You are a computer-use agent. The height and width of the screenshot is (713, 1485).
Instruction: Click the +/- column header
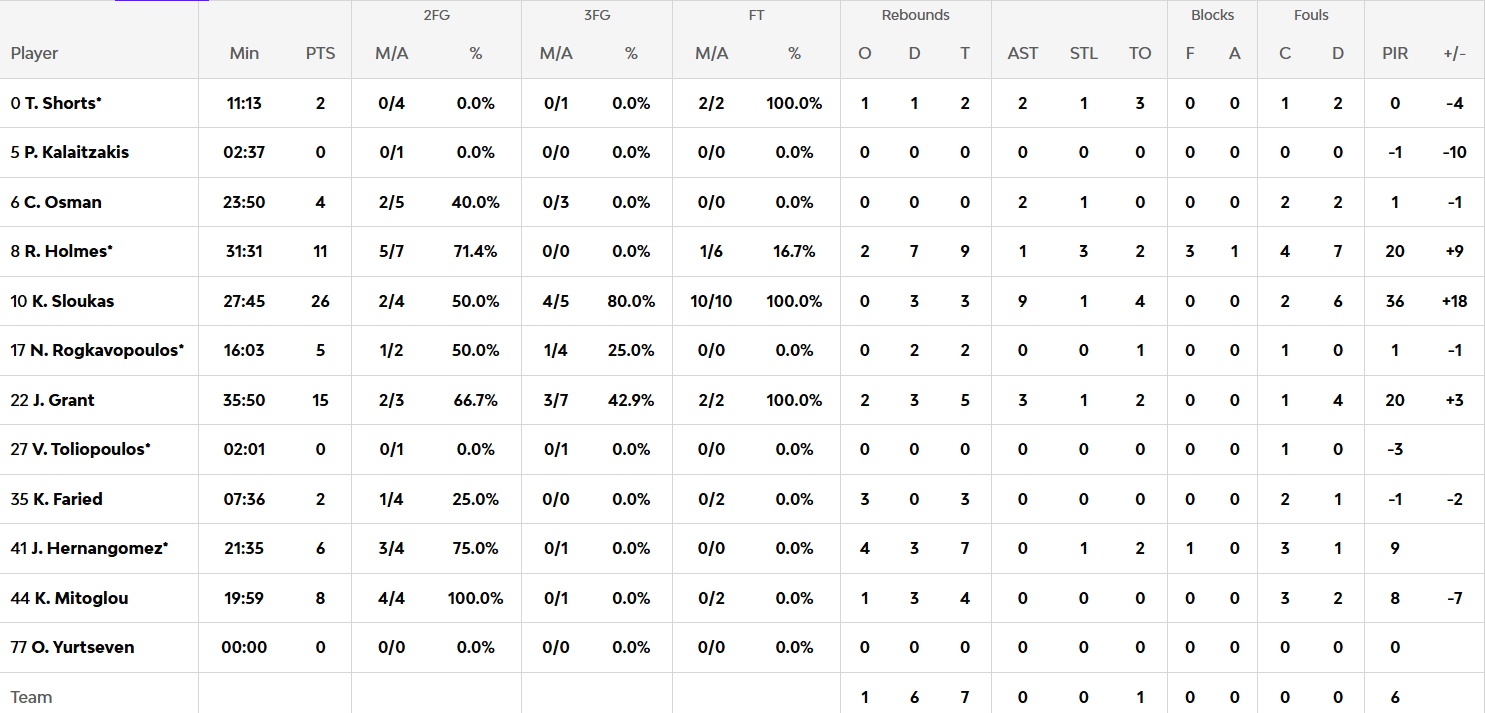coord(1454,54)
